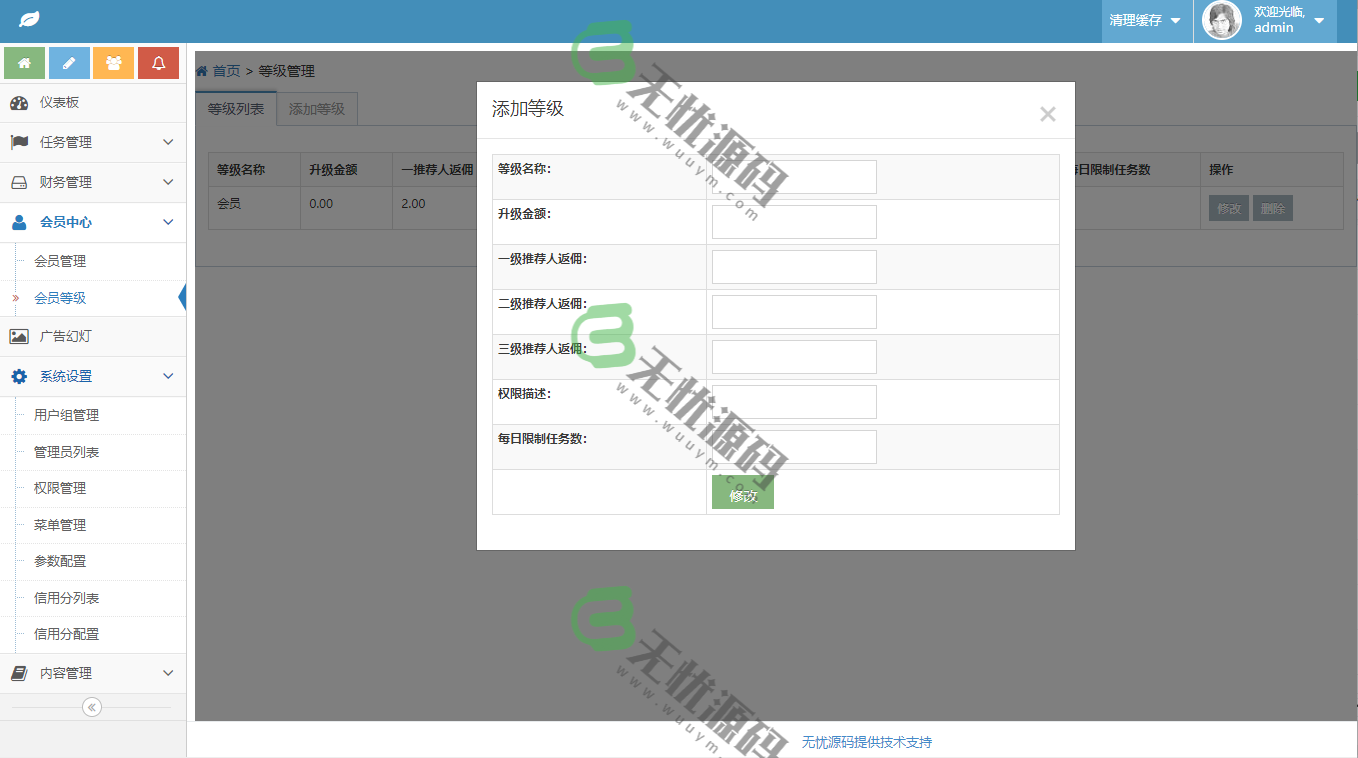Click the green home shortcut icon
This screenshot has width=1358, height=758.
(x=24, y=62)
